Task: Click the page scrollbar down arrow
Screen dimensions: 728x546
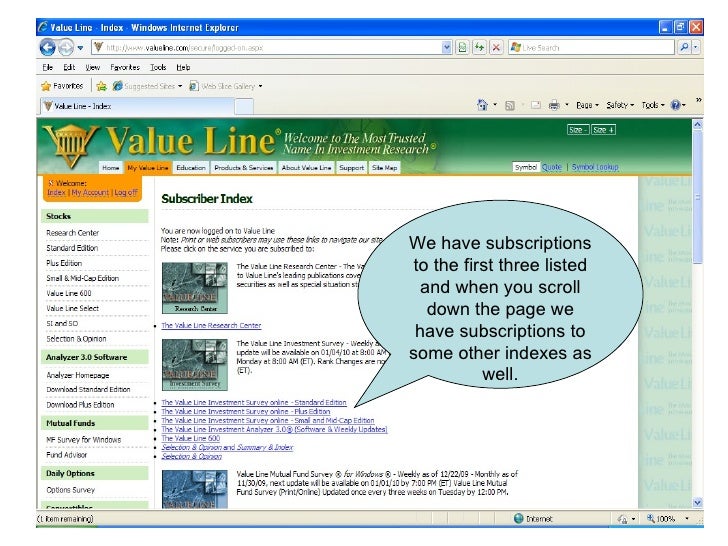Action: tap(697, 502)
